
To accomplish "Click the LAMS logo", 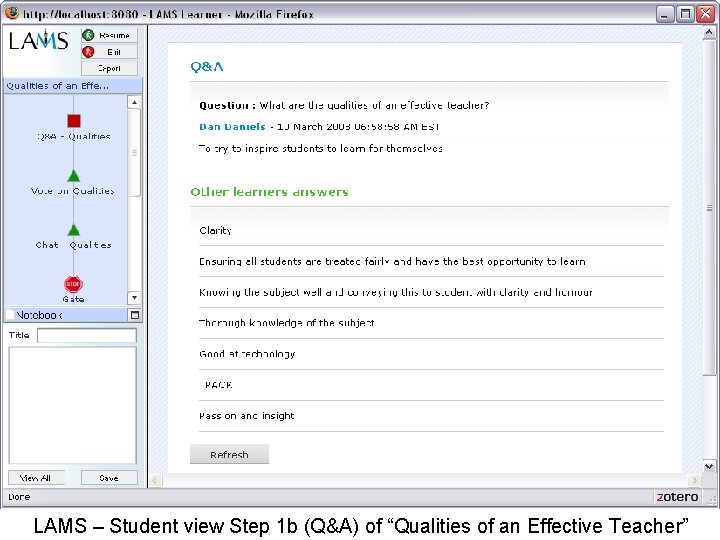I will click(39, 40).
